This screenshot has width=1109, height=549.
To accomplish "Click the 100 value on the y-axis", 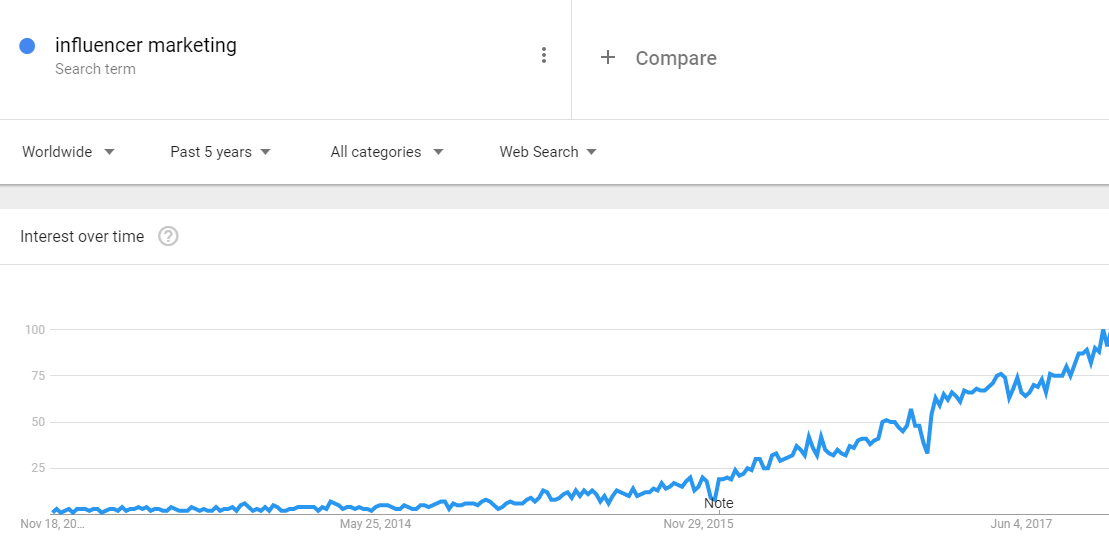I will tap(34, 330).
